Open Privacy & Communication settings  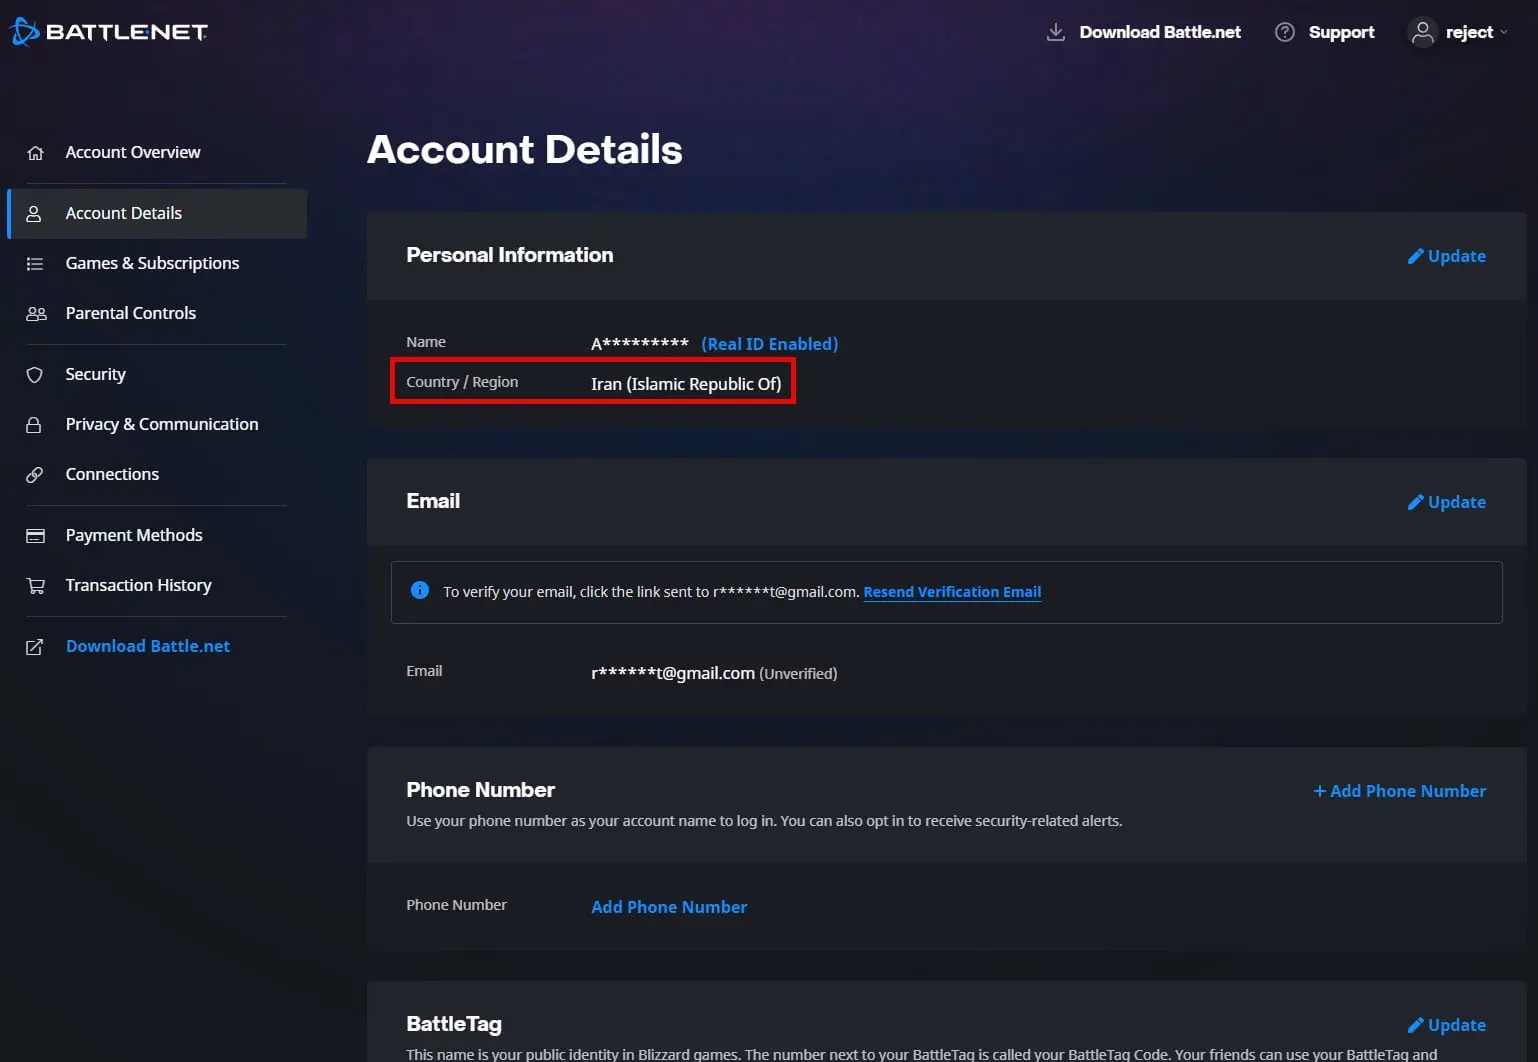pos(162,424)
